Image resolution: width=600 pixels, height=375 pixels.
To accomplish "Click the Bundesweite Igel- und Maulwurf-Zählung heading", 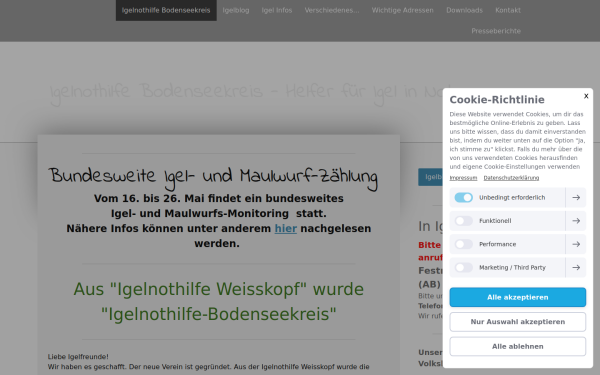I will pyautogui.click(x=213, y=177).
